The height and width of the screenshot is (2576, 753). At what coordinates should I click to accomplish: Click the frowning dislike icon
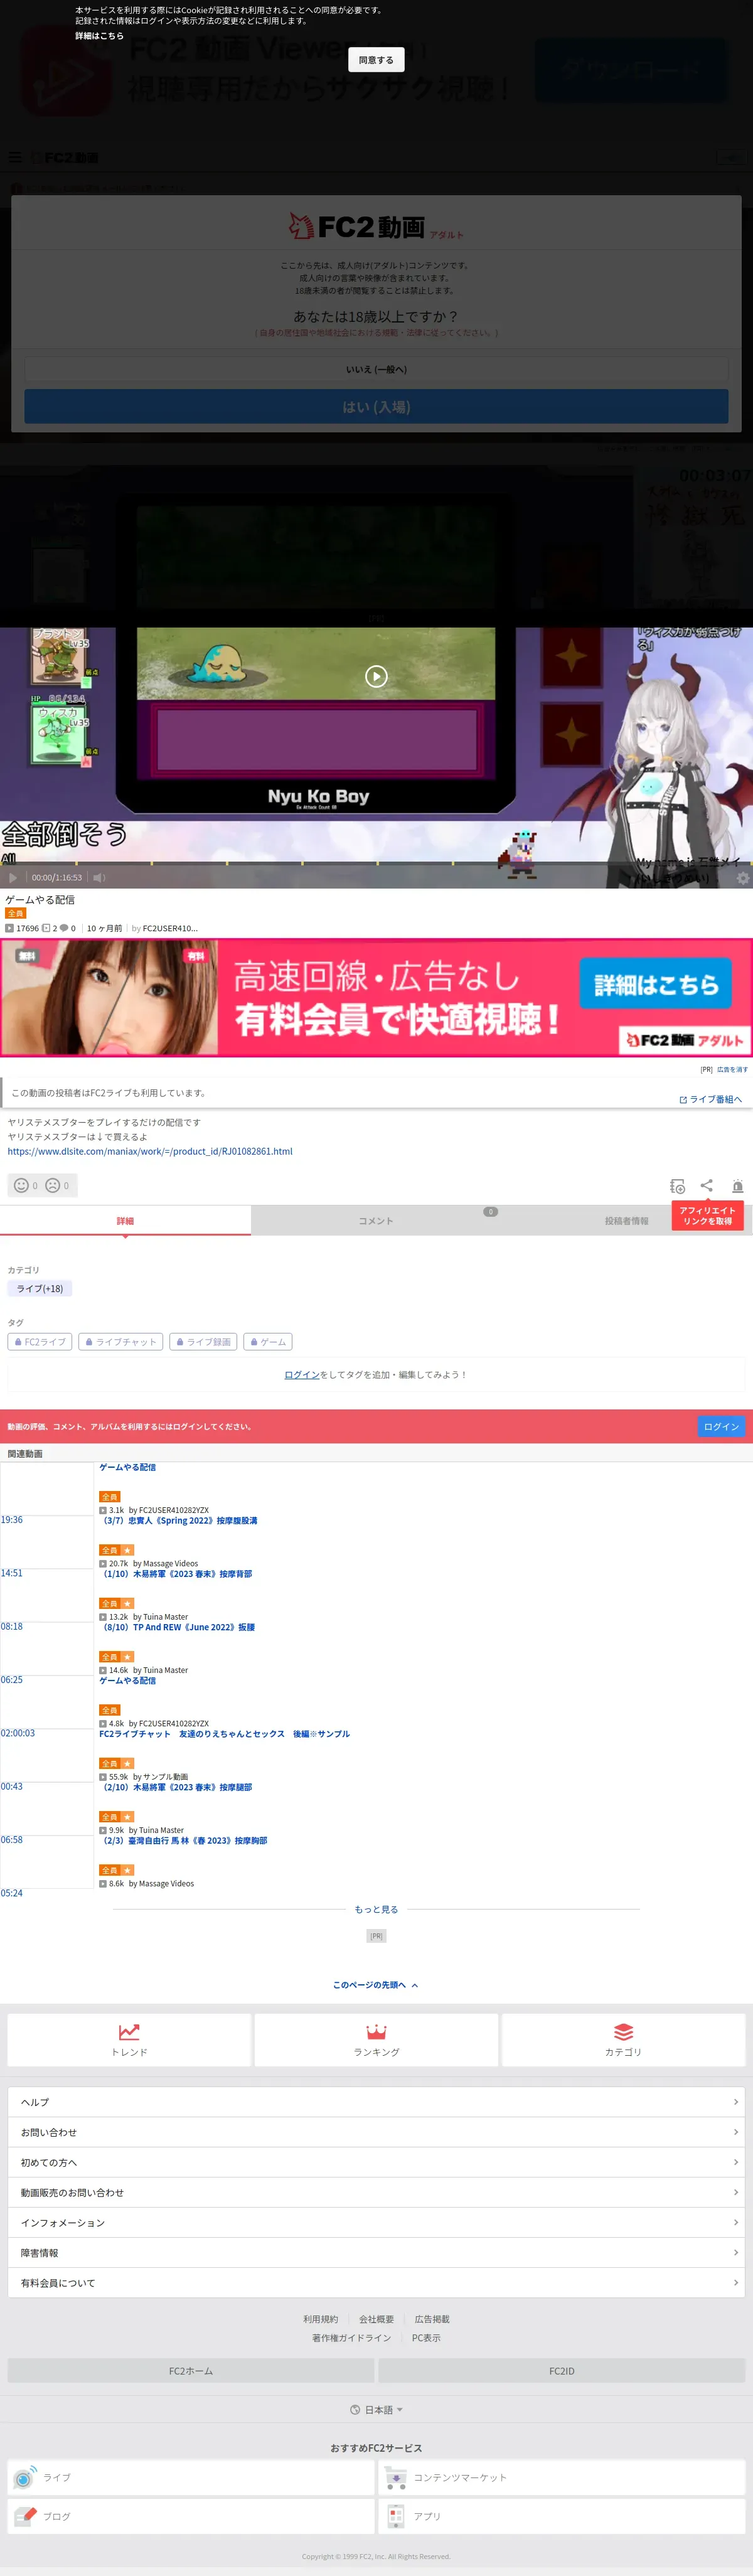pyautogui.click(x=53, y=1185)
